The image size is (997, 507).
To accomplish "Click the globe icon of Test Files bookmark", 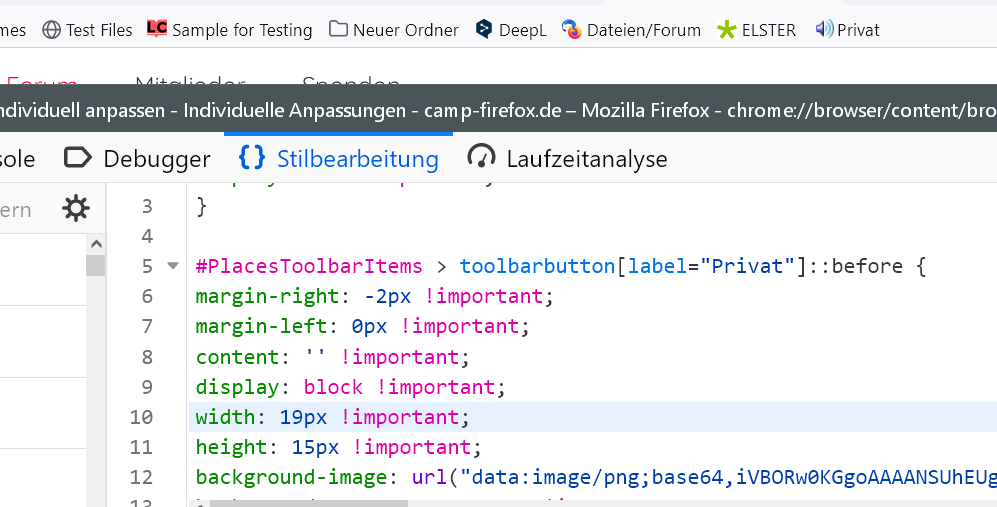I will tap(51, 30).
